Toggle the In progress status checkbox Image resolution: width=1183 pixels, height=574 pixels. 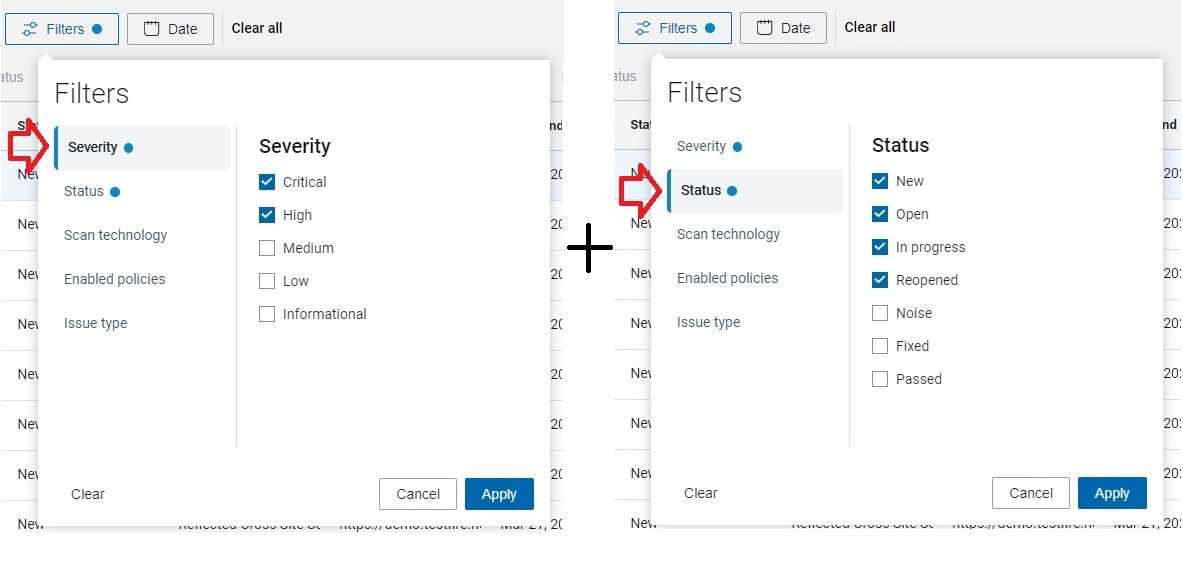(880, 247)
